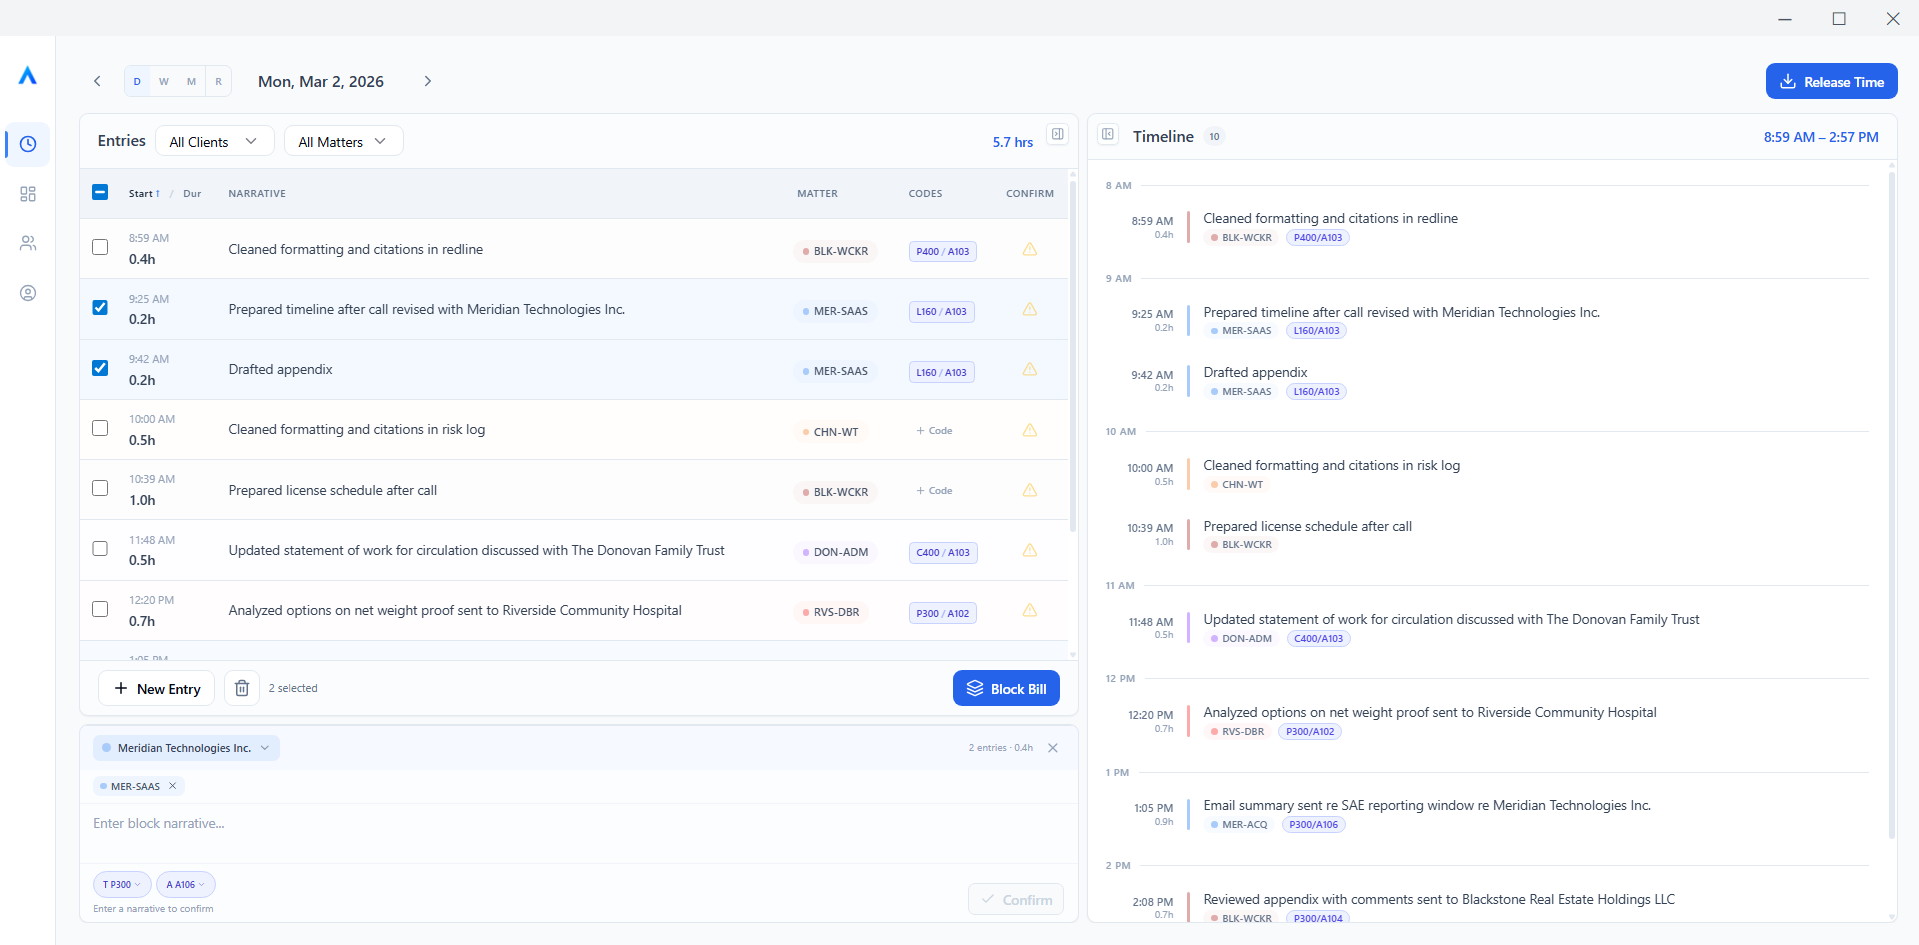Image resolution: width=1919 pixels, height=945 pixels.
Task: Click the Block Bill button
Action: (x=1005, y=688)
